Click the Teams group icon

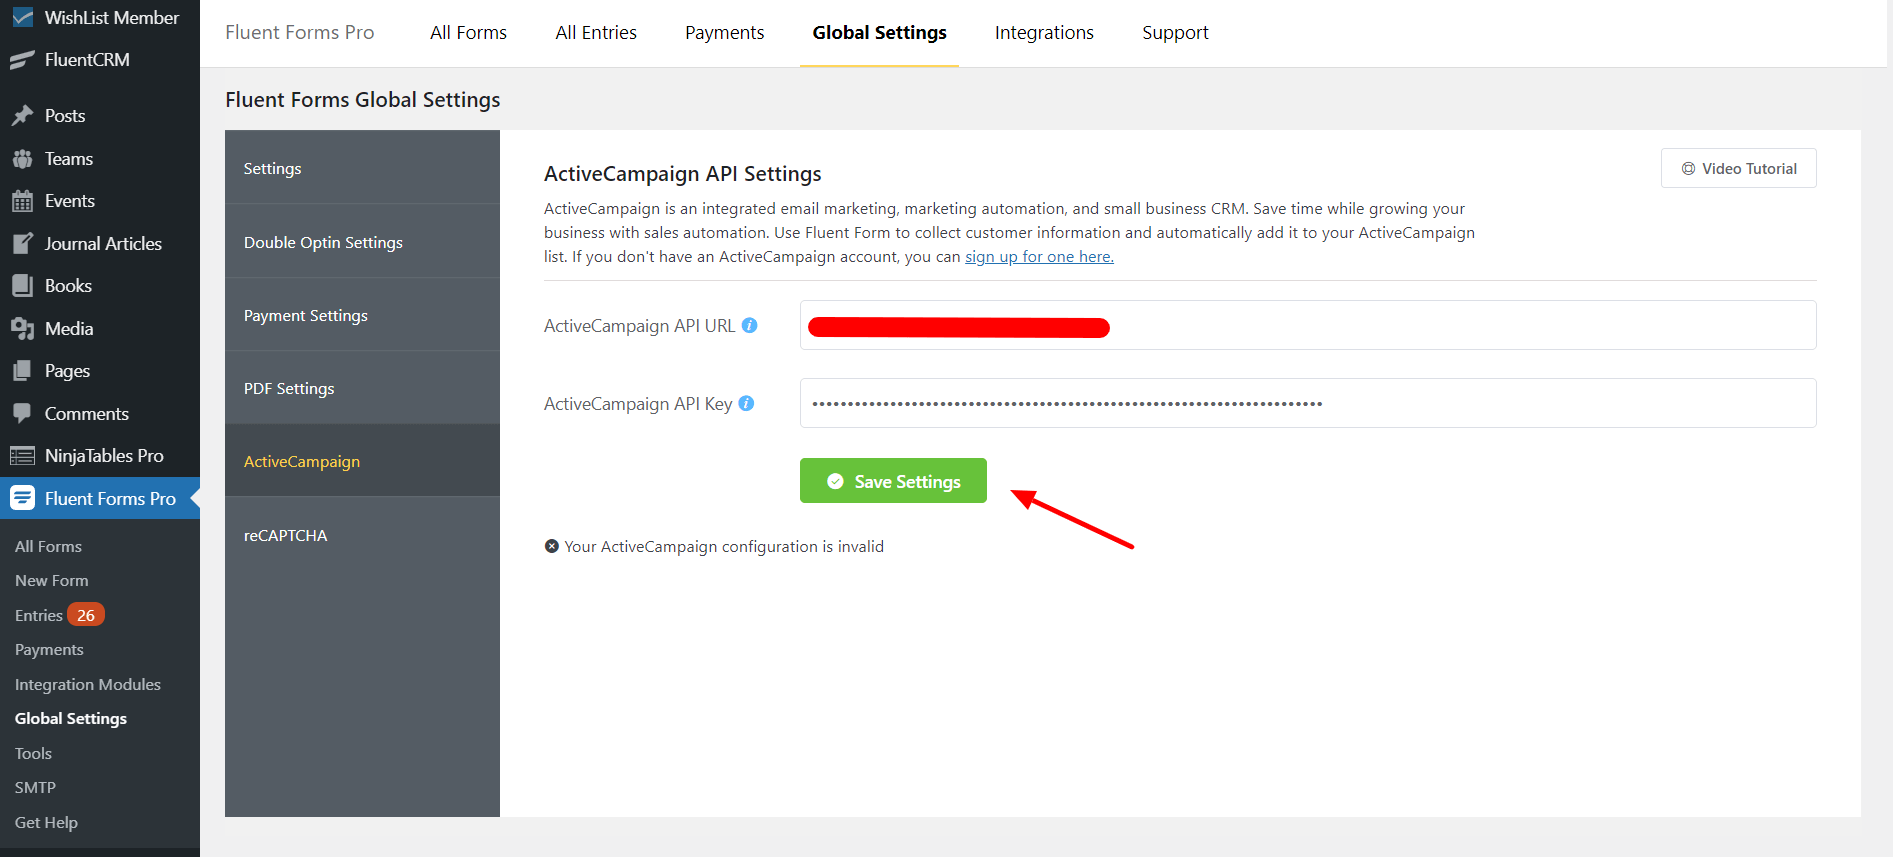[x=22, y=159]
